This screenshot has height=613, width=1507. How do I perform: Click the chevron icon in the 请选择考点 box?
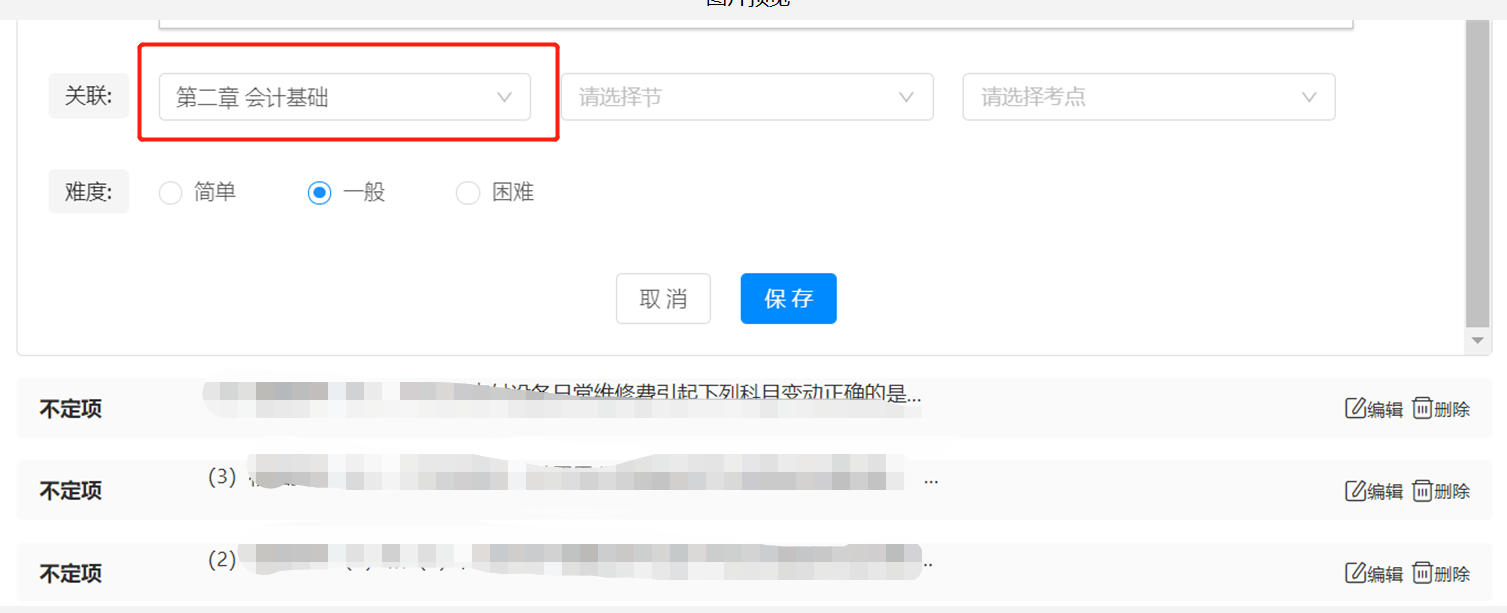(x=1309, y=97)
